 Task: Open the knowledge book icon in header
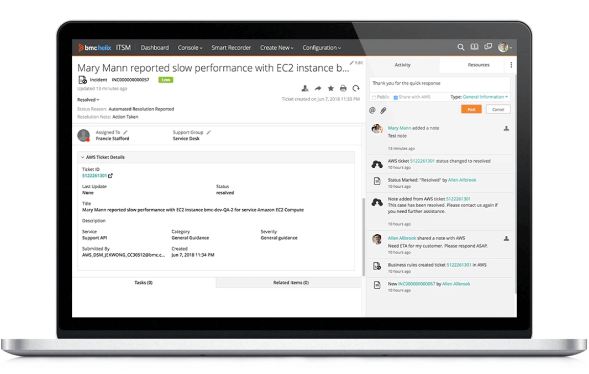[x=474, y=47]
